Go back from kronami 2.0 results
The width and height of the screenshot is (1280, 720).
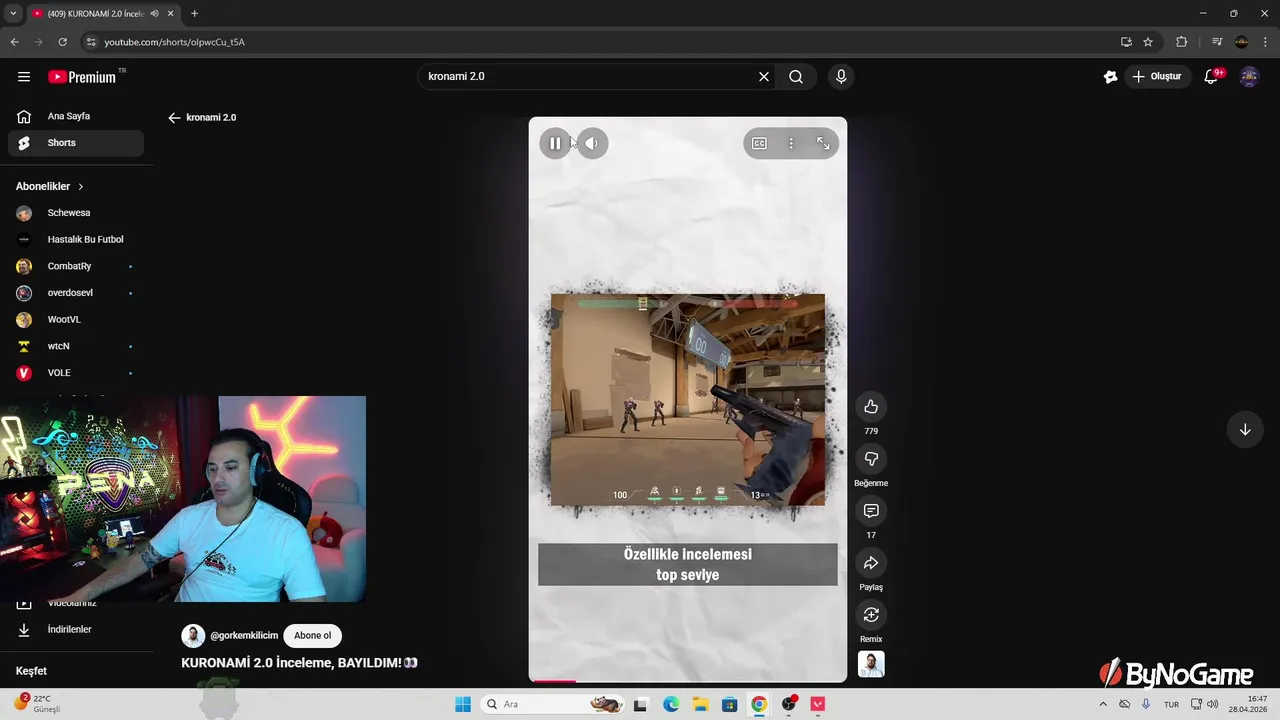point(174,117)
